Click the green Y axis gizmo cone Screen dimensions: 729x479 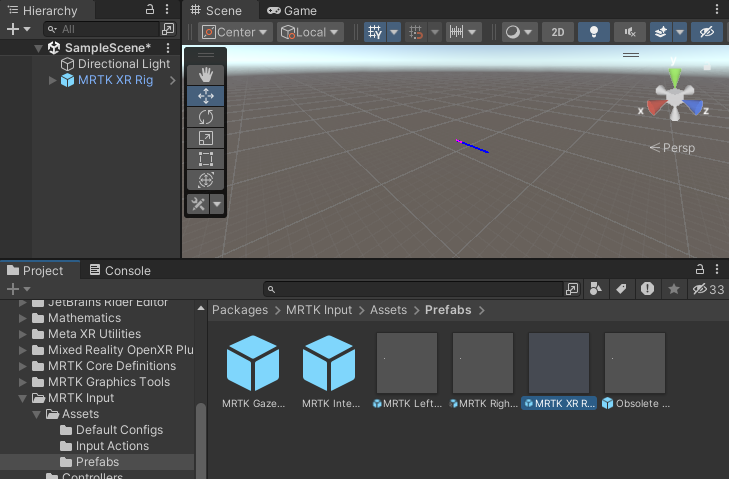[675, 76]
